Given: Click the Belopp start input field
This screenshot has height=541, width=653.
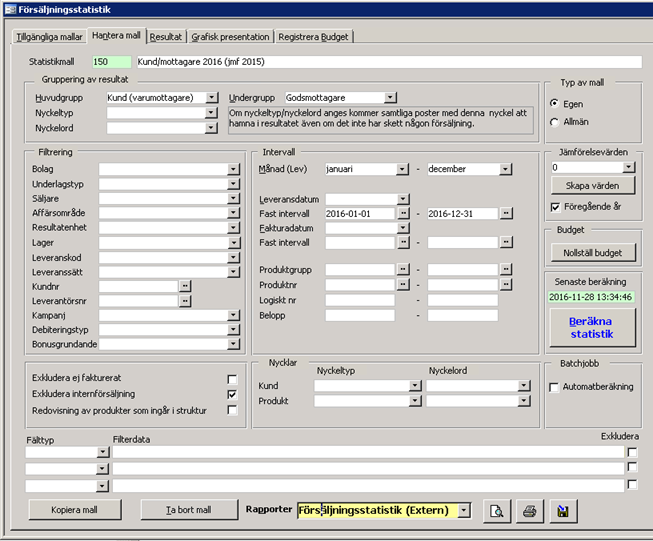Looking at the screenshot, I should coord(360,314).
